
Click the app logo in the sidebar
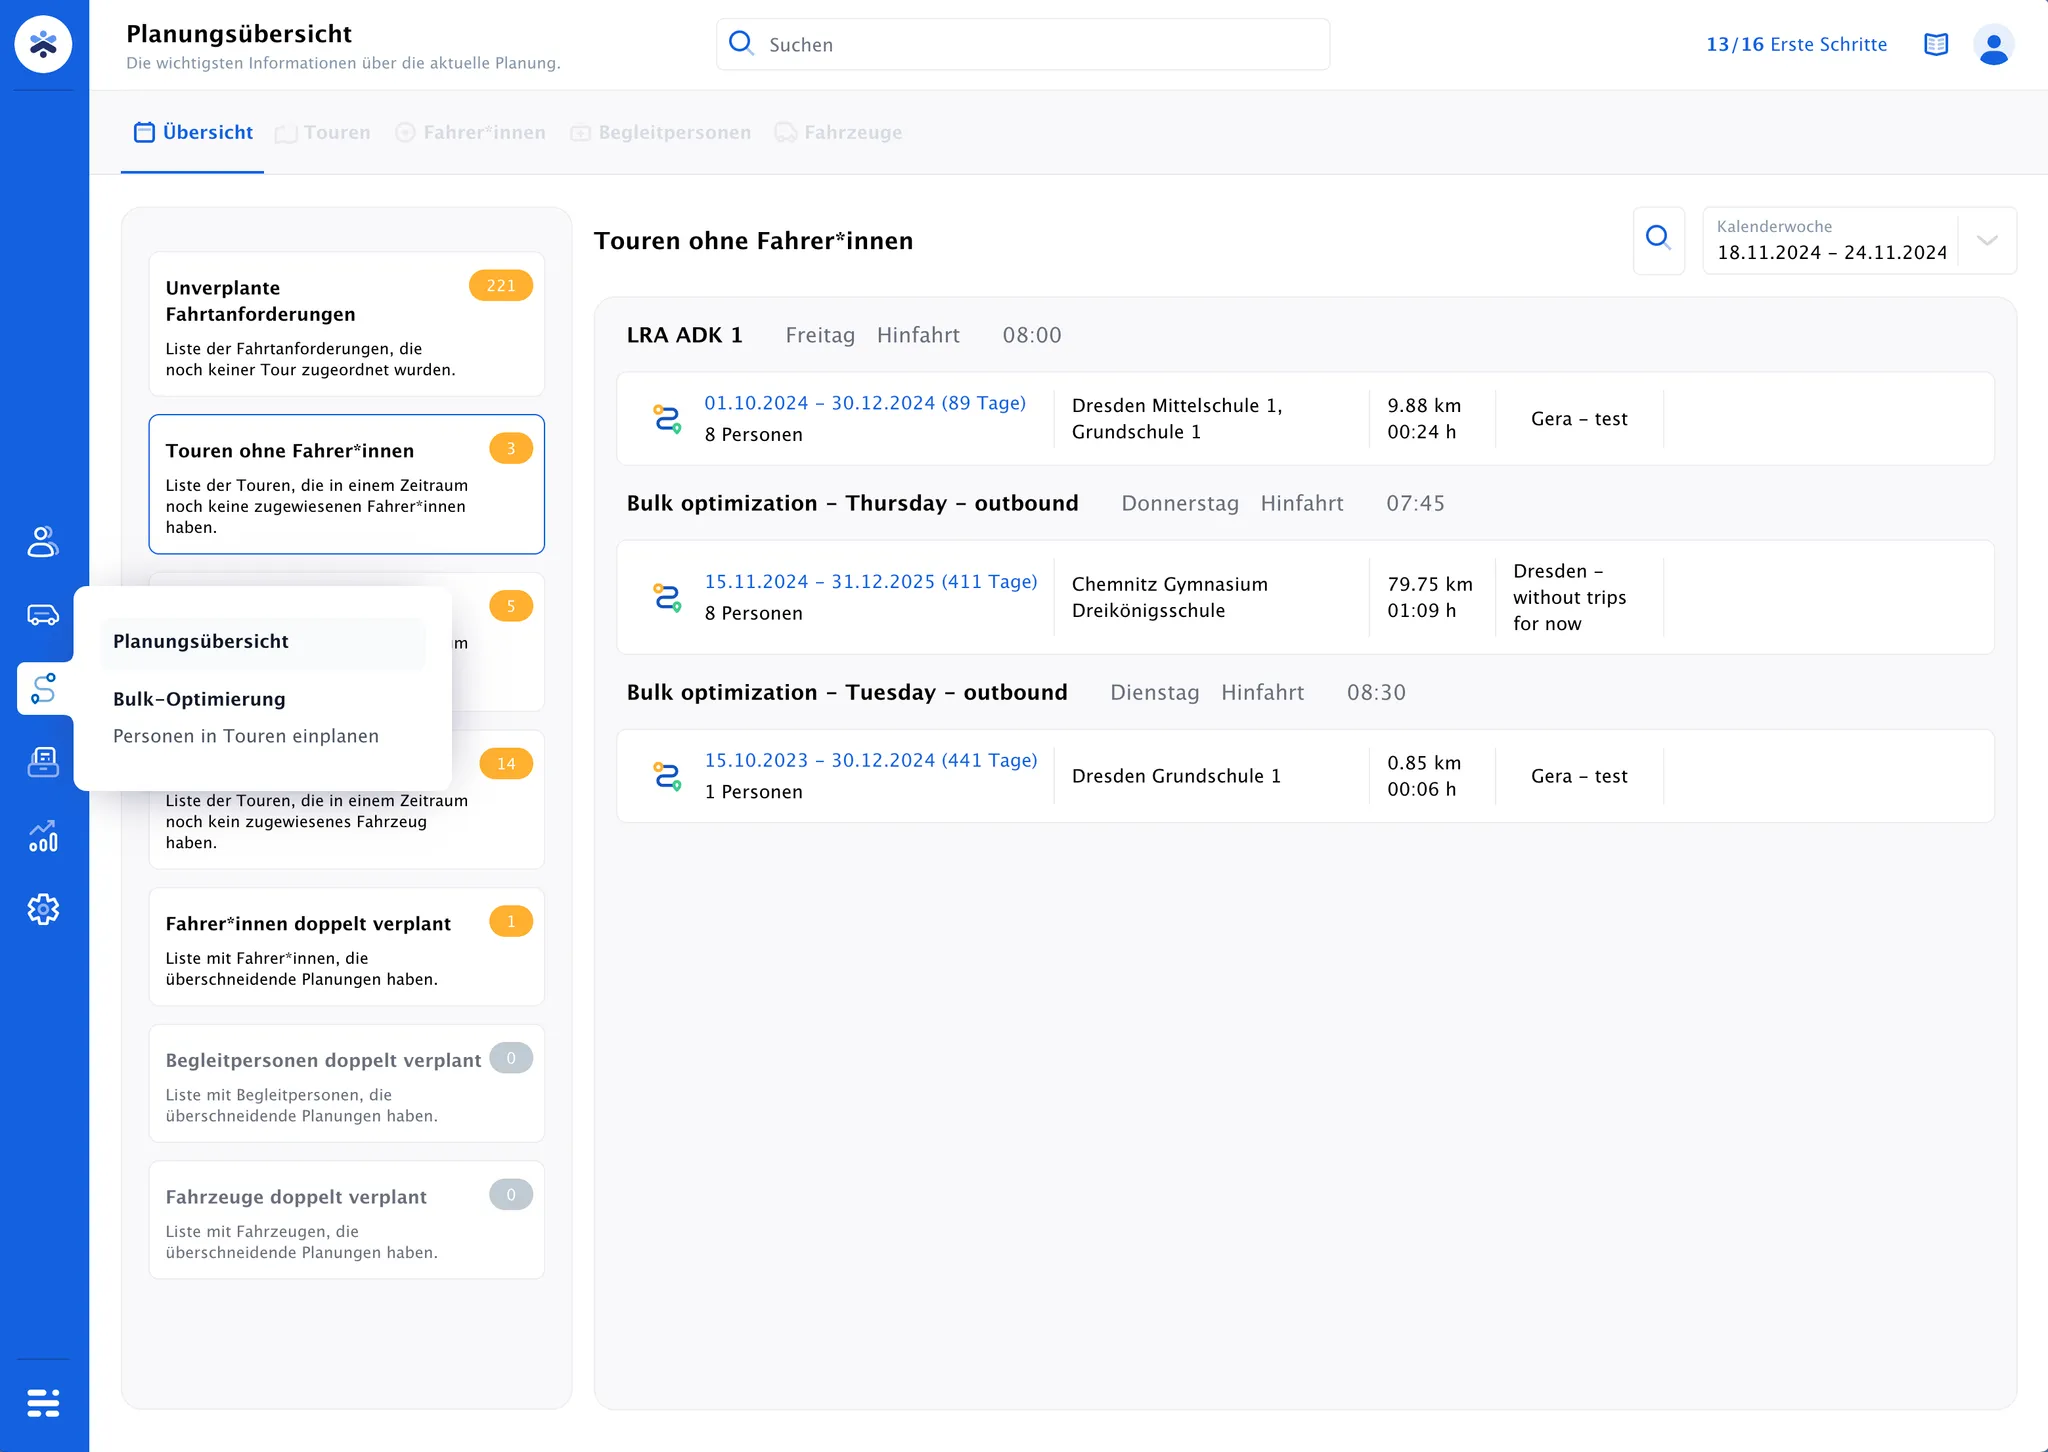coord(43,44)
